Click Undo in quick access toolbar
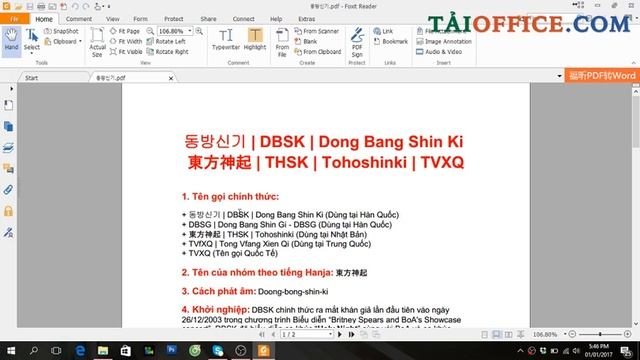Screen dimensions: 640x360 (x=75, y=6)
